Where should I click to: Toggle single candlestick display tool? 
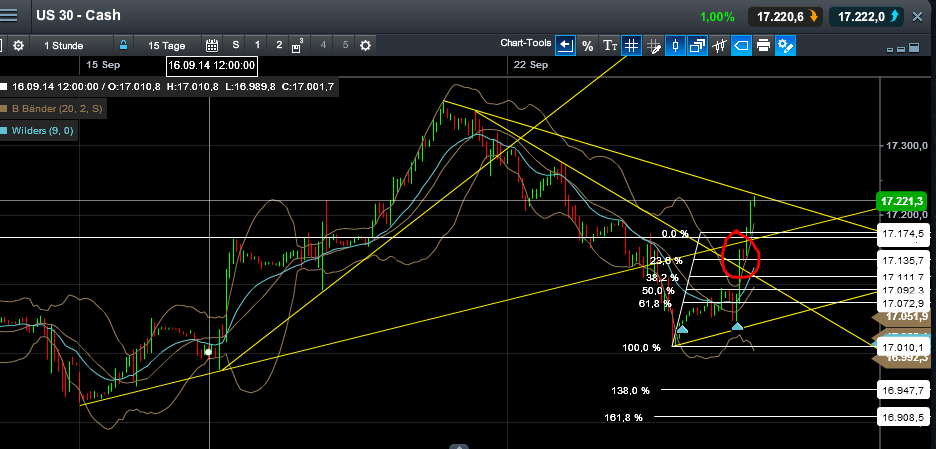[x=675, y=45]
